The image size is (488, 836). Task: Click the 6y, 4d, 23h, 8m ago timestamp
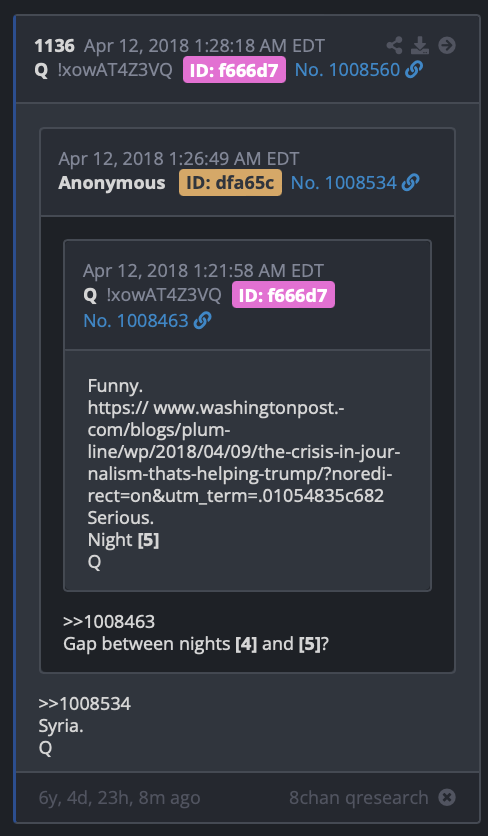point(119,798)
